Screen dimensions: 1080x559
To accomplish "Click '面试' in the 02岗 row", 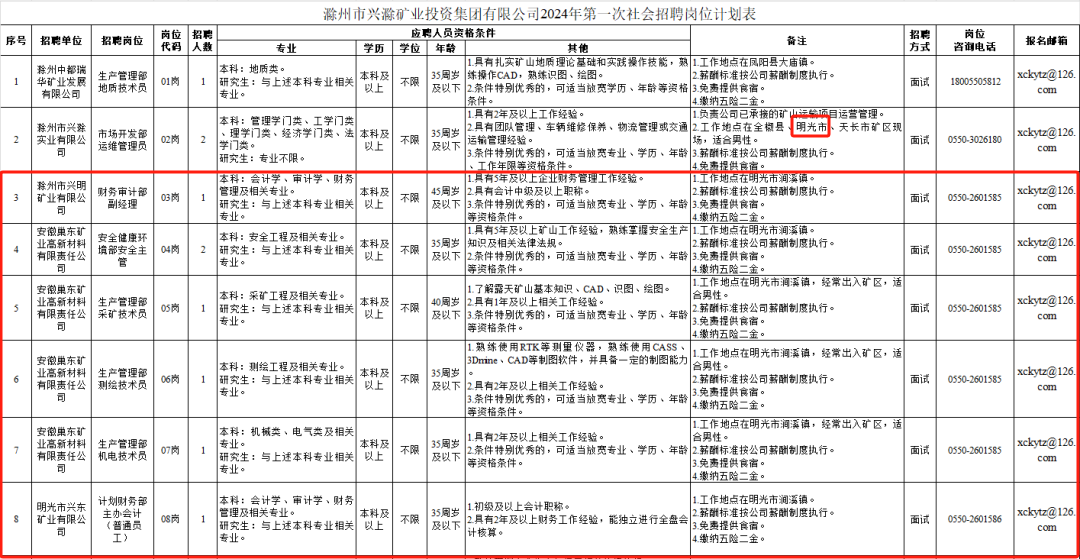I will [919, 140].
